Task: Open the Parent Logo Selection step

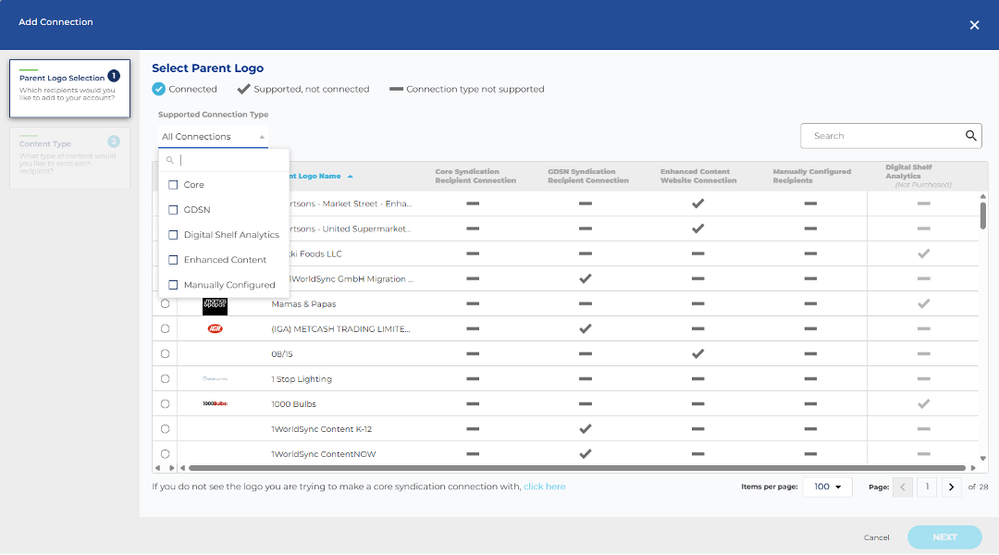Action: point(69,89)
